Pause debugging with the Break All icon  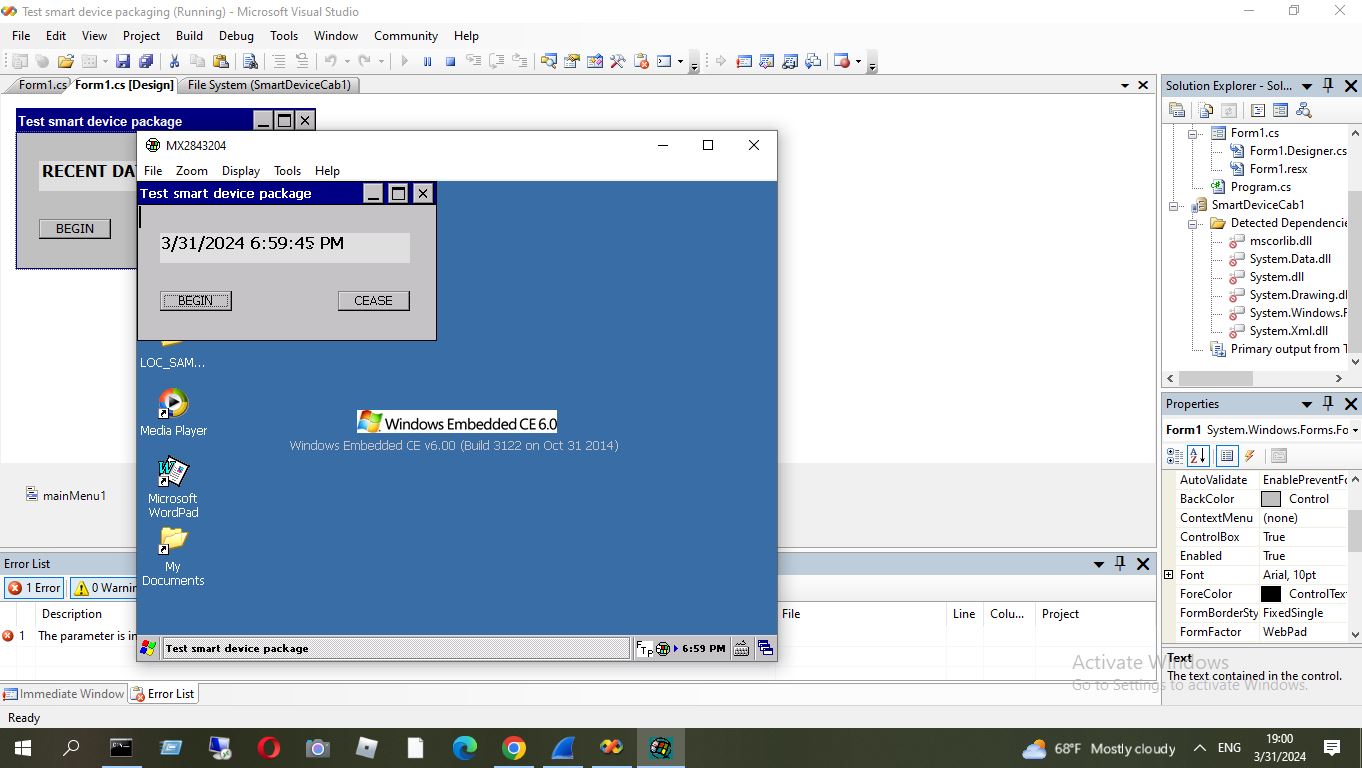point(427,61)
